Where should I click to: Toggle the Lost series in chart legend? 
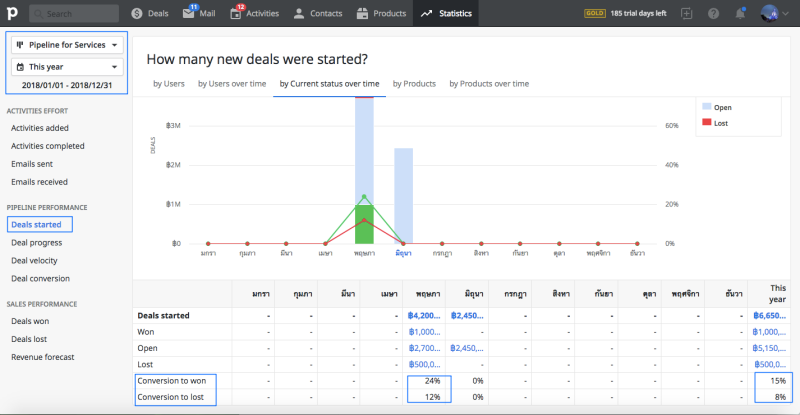tap(715, 123)
